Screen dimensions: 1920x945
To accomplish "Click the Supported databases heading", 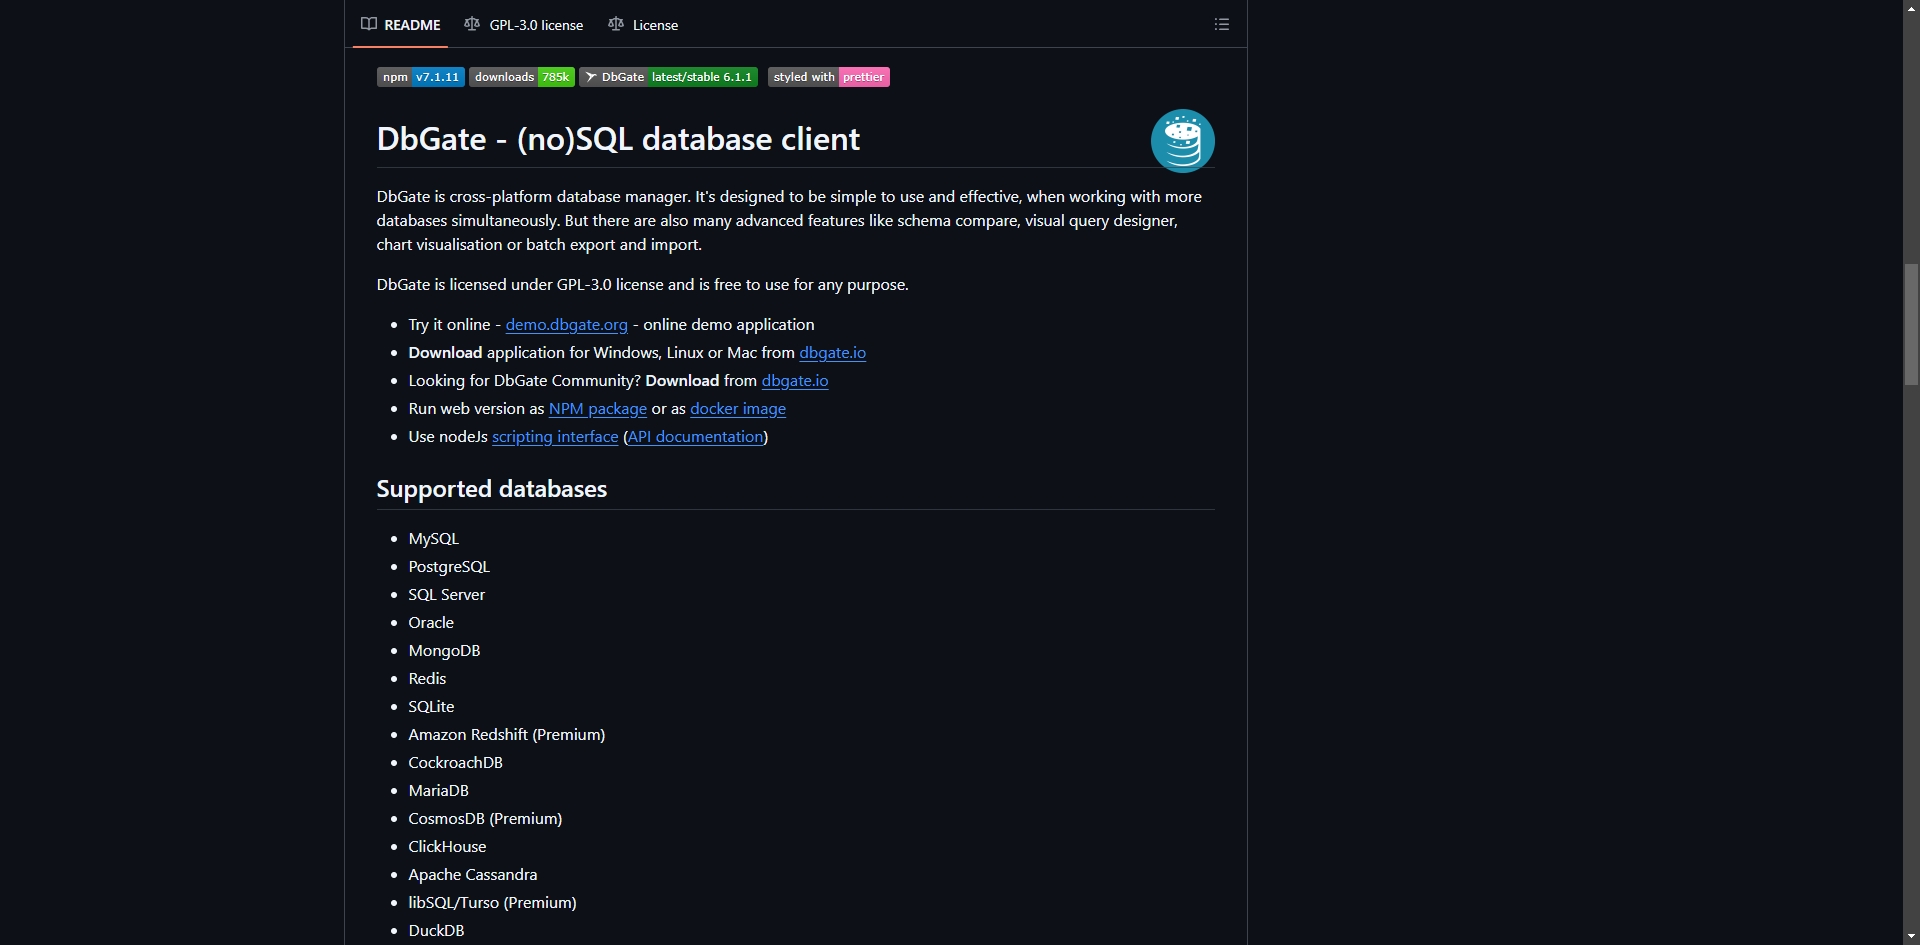I will pos(492,489).
